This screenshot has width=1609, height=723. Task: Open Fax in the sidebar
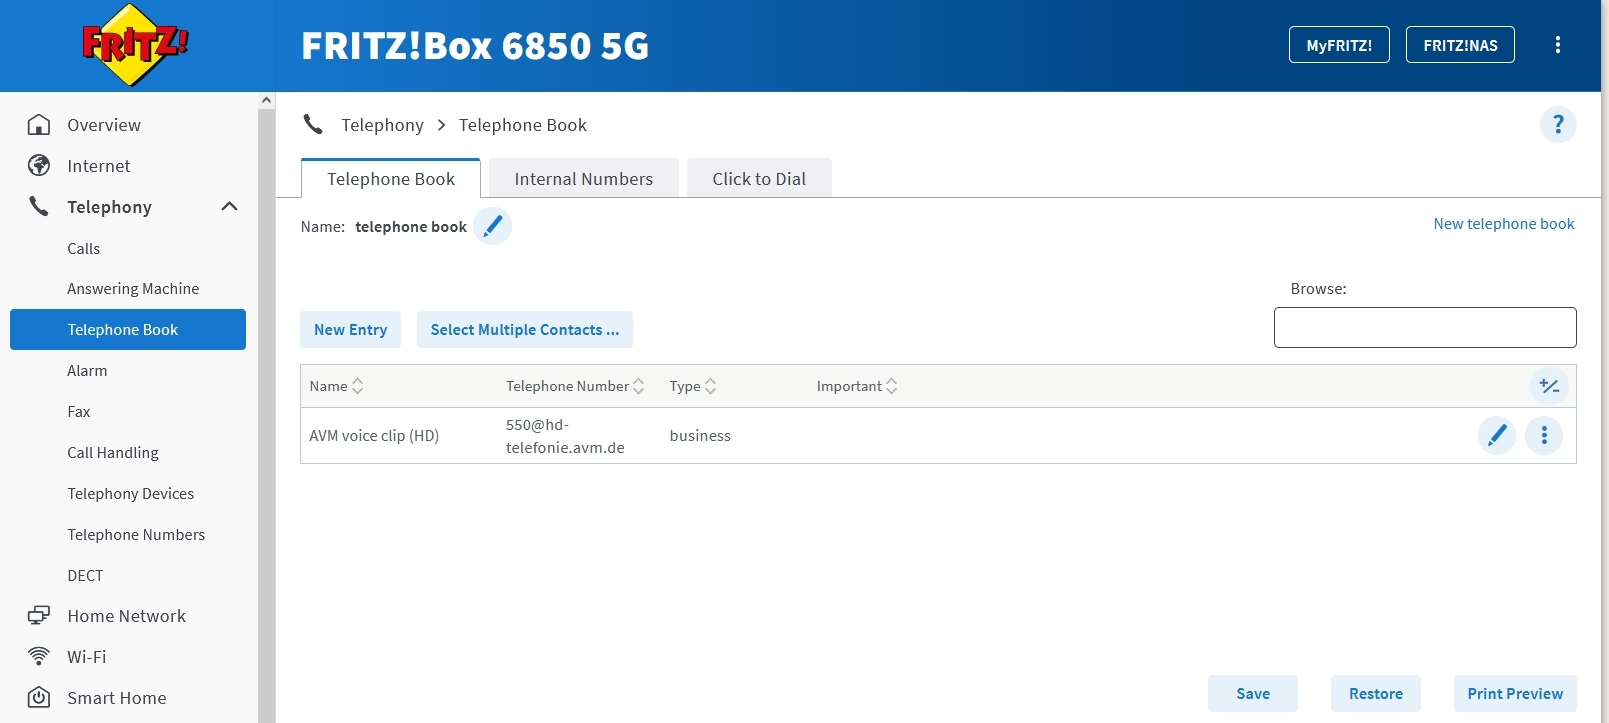pyautogui.click(x=79, y=412)
